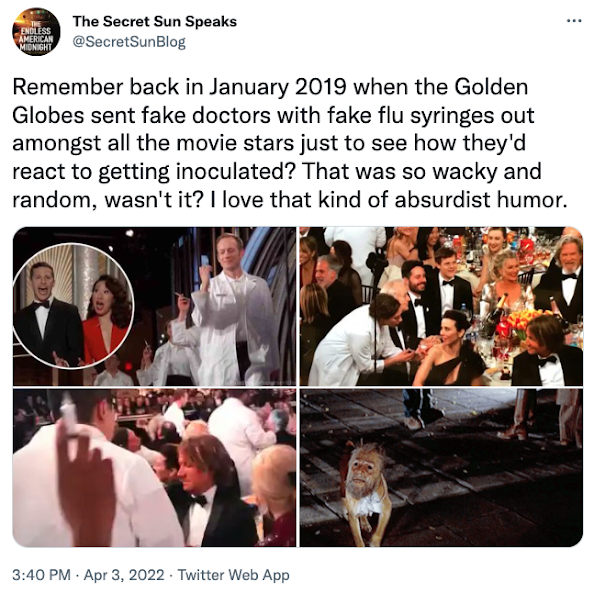Enlarge the top-left photo of doctors on stage
This screenshot has width=594, height=593.
point(154,306)
